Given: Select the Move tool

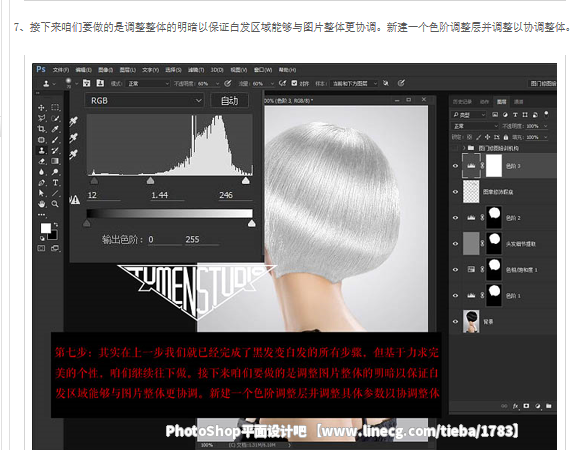Looking at the screenshot, I should (41, 107).
